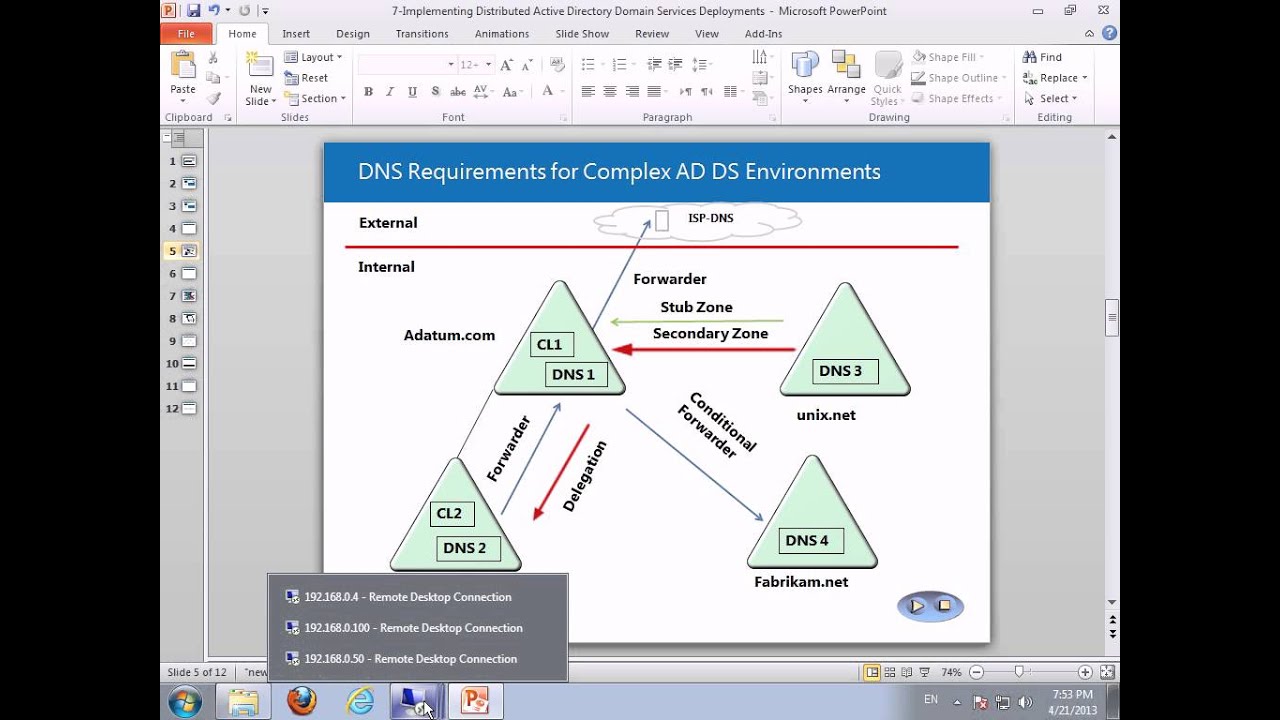The height and width of the screenshot is (720, 1280).
Task: Open the Quick Styles gallery
Action: (887, 78)
